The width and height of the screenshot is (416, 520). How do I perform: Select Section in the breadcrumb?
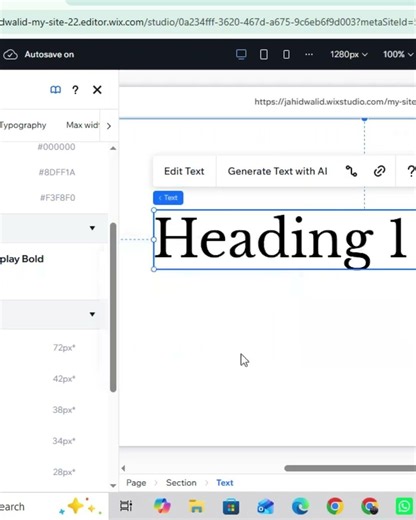coord(181,483)
